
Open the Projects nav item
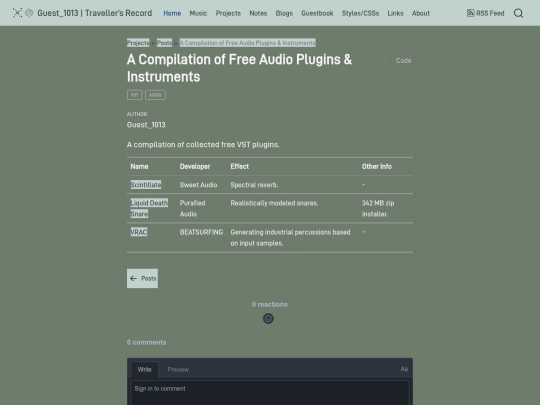click(228, 13)
